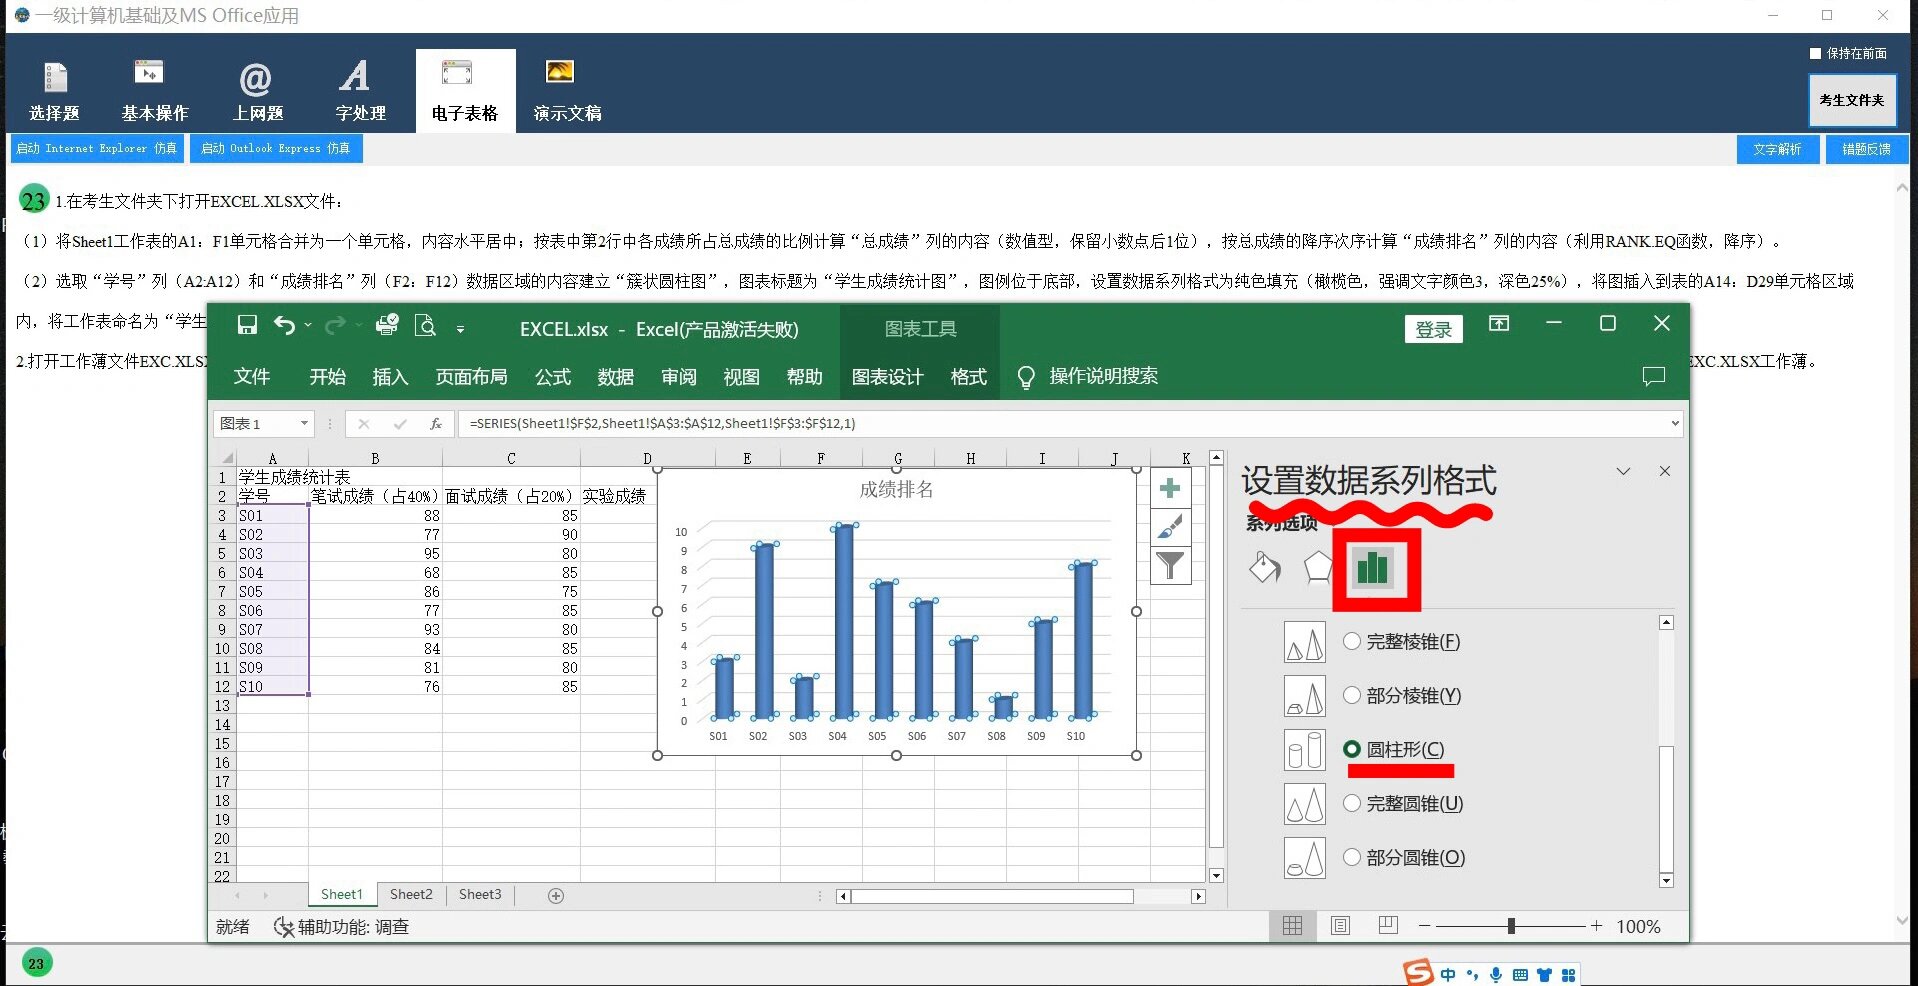Switch to the Sheet2 tab
The height and width of the screenshot is (986, 1918).
[410, 894]
